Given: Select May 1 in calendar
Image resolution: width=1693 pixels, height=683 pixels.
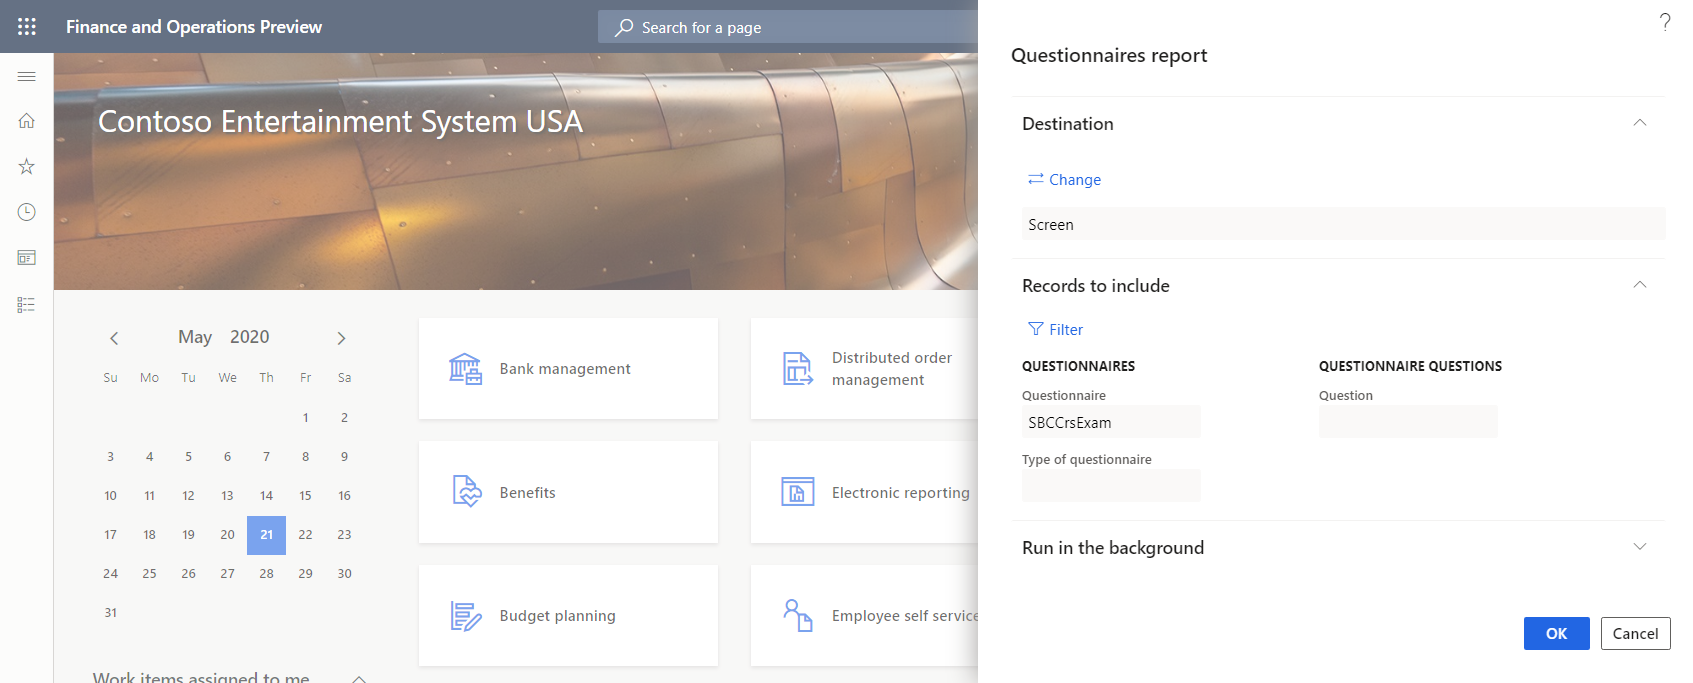Looking at the screenshot, I should click(305, 418).
